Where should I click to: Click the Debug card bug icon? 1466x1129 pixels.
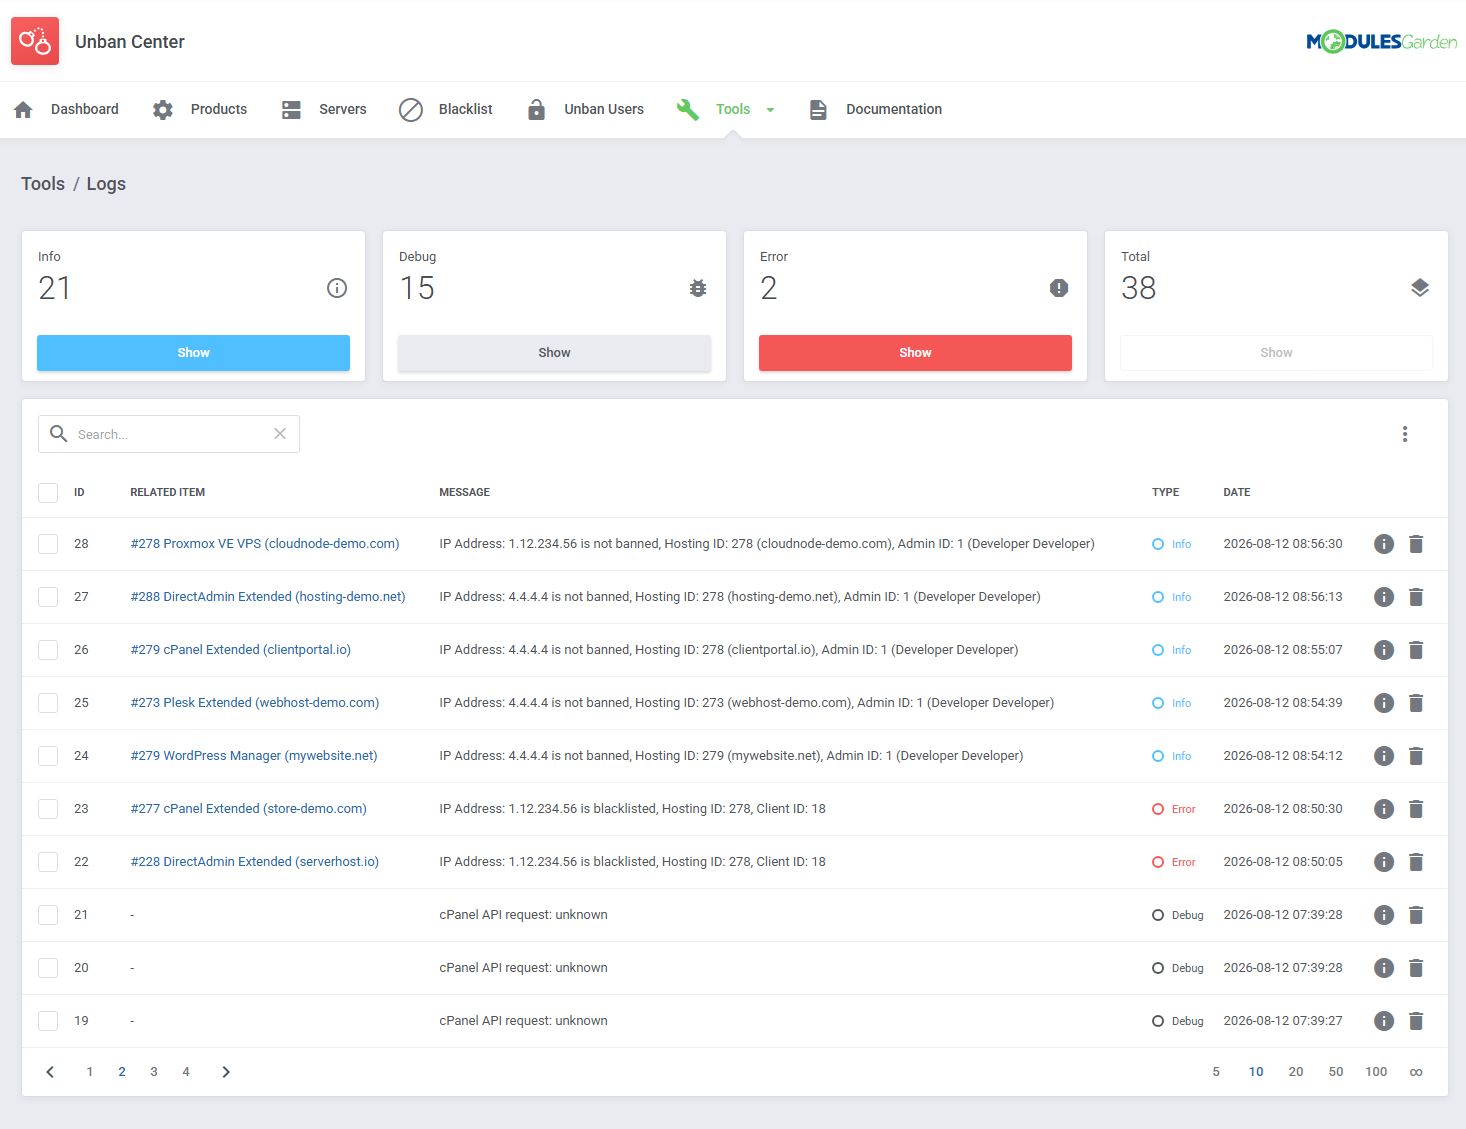click(x=698, y=288)
